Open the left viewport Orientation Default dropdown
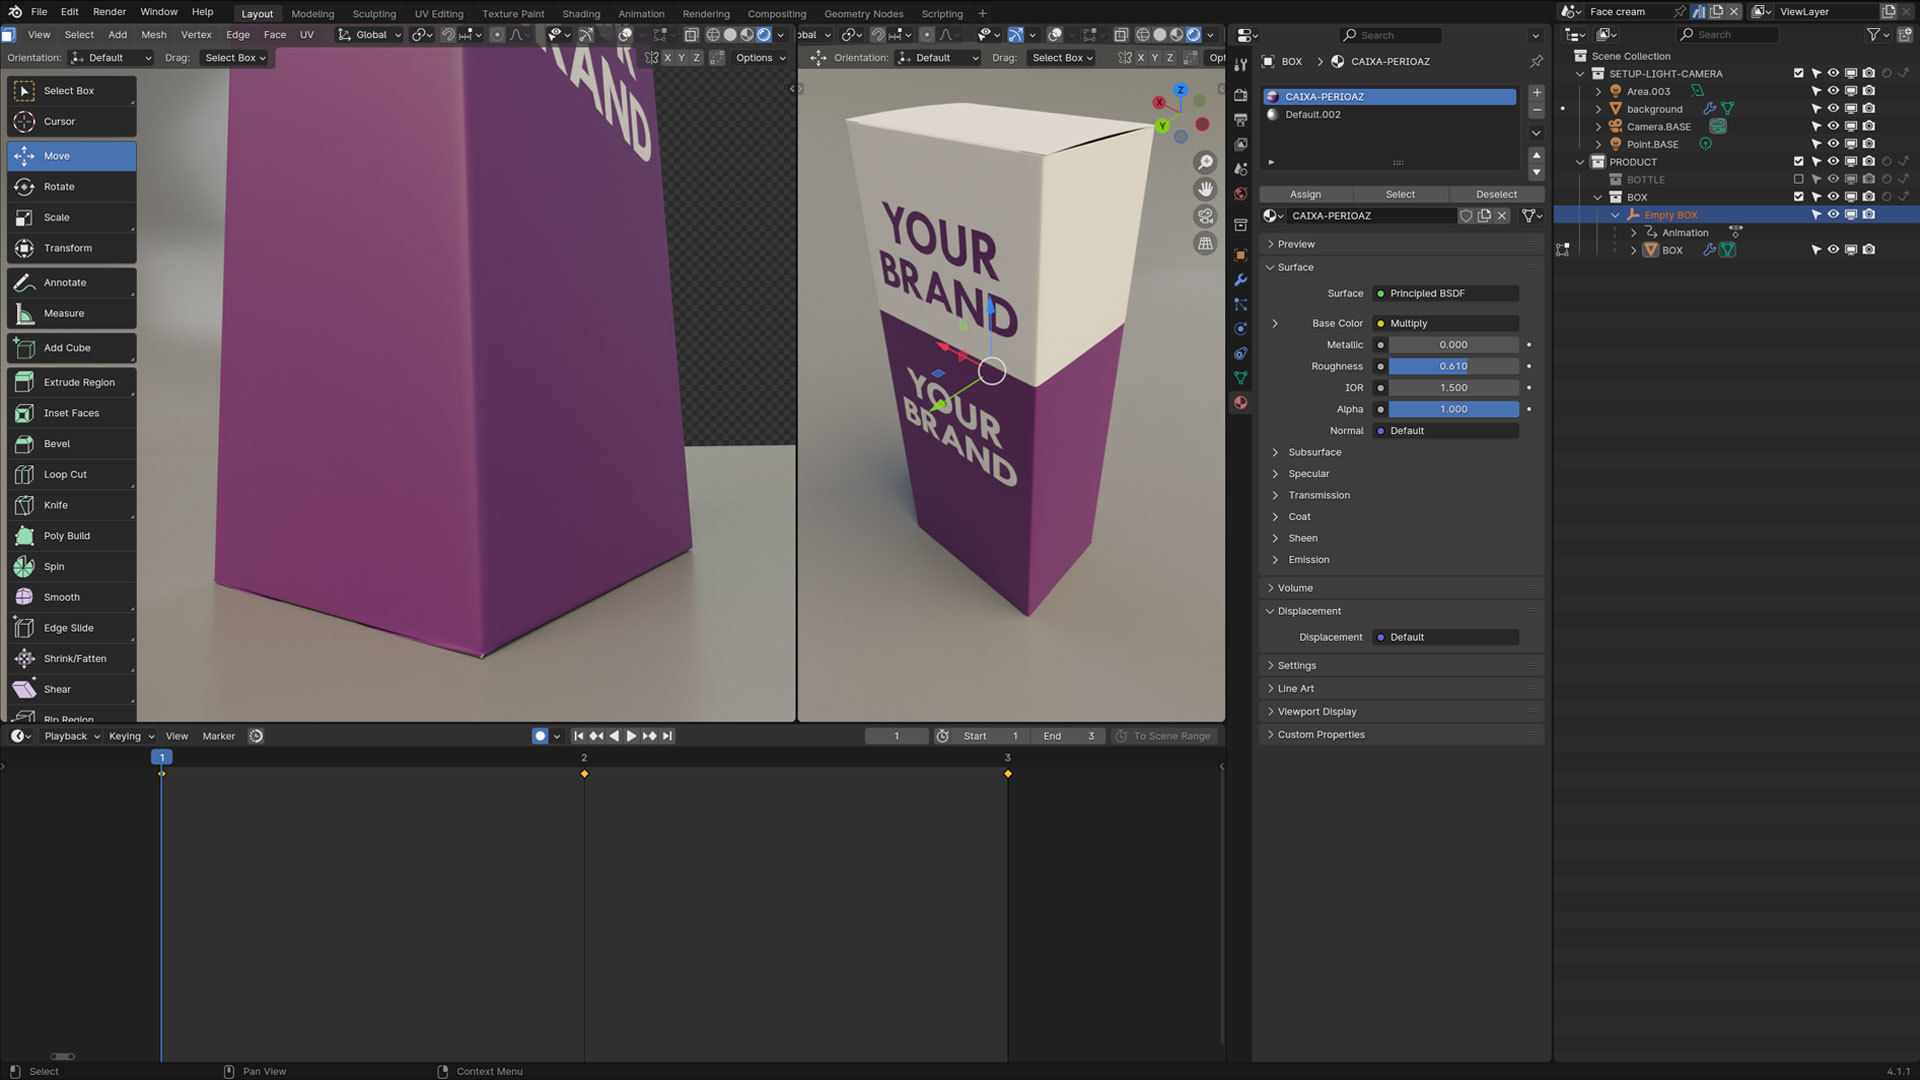The image size is (1920, 1080). [111, 58]
